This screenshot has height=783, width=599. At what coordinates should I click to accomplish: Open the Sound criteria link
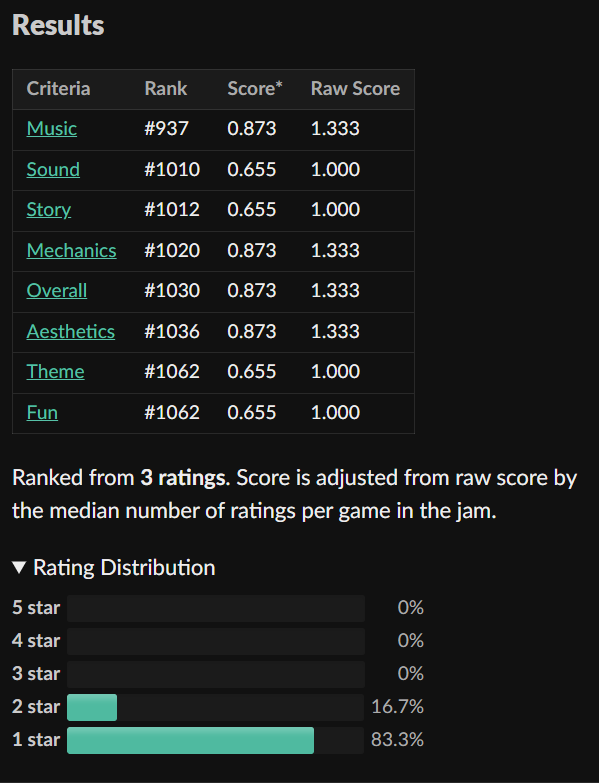click(53, 169)
